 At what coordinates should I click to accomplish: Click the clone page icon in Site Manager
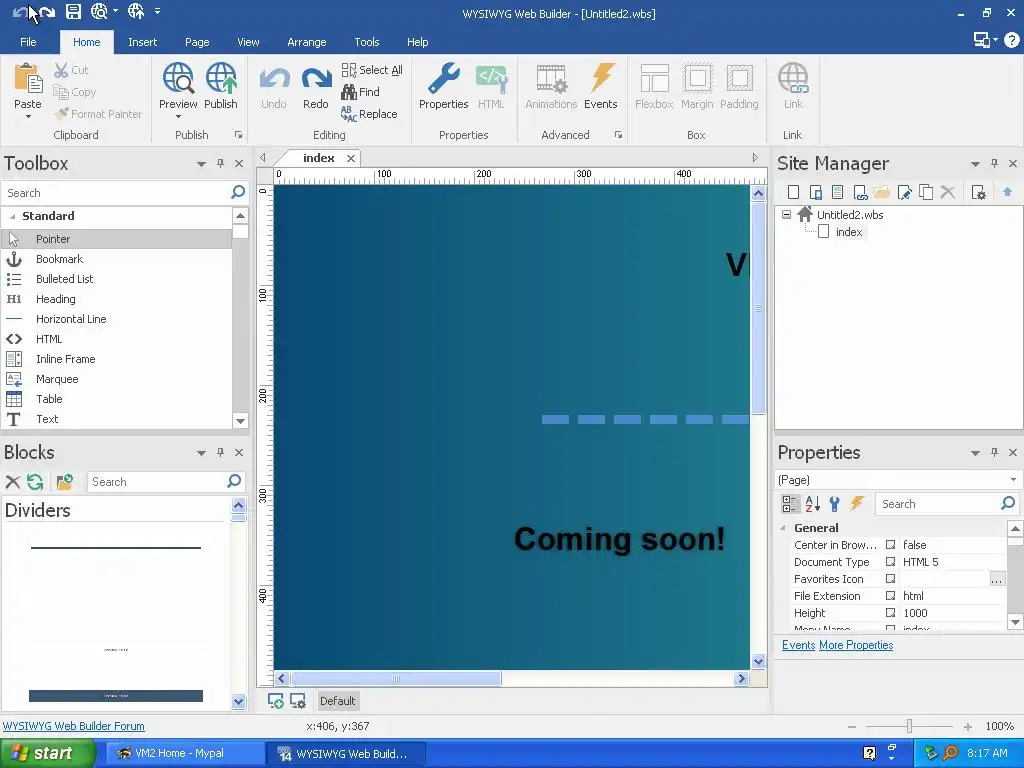926,192
